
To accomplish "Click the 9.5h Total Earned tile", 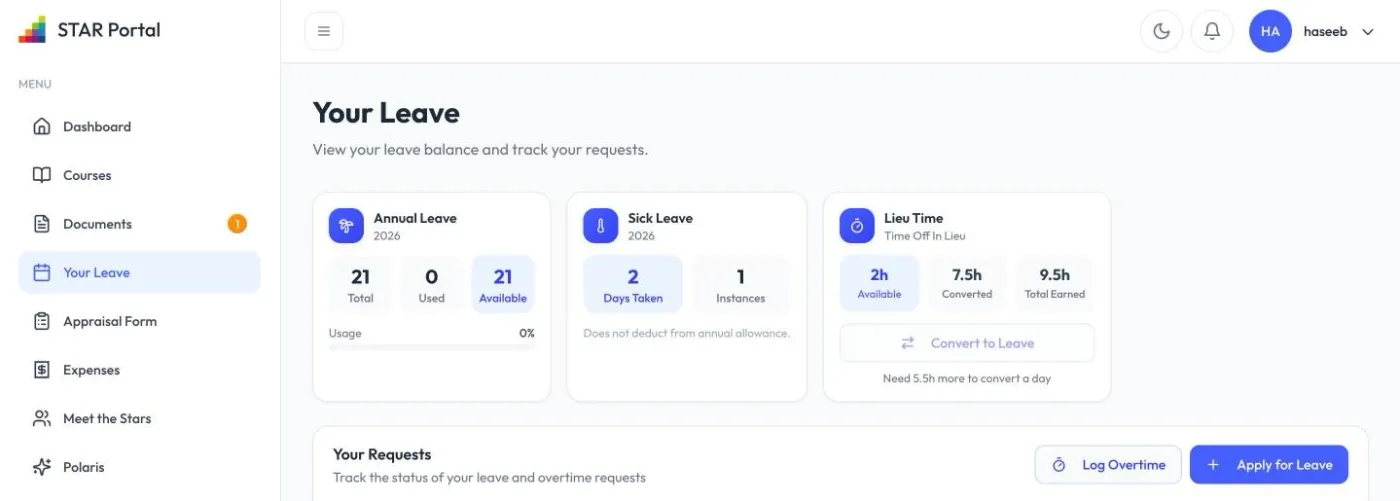I will pyautogui.click(x=1055, y=284).
